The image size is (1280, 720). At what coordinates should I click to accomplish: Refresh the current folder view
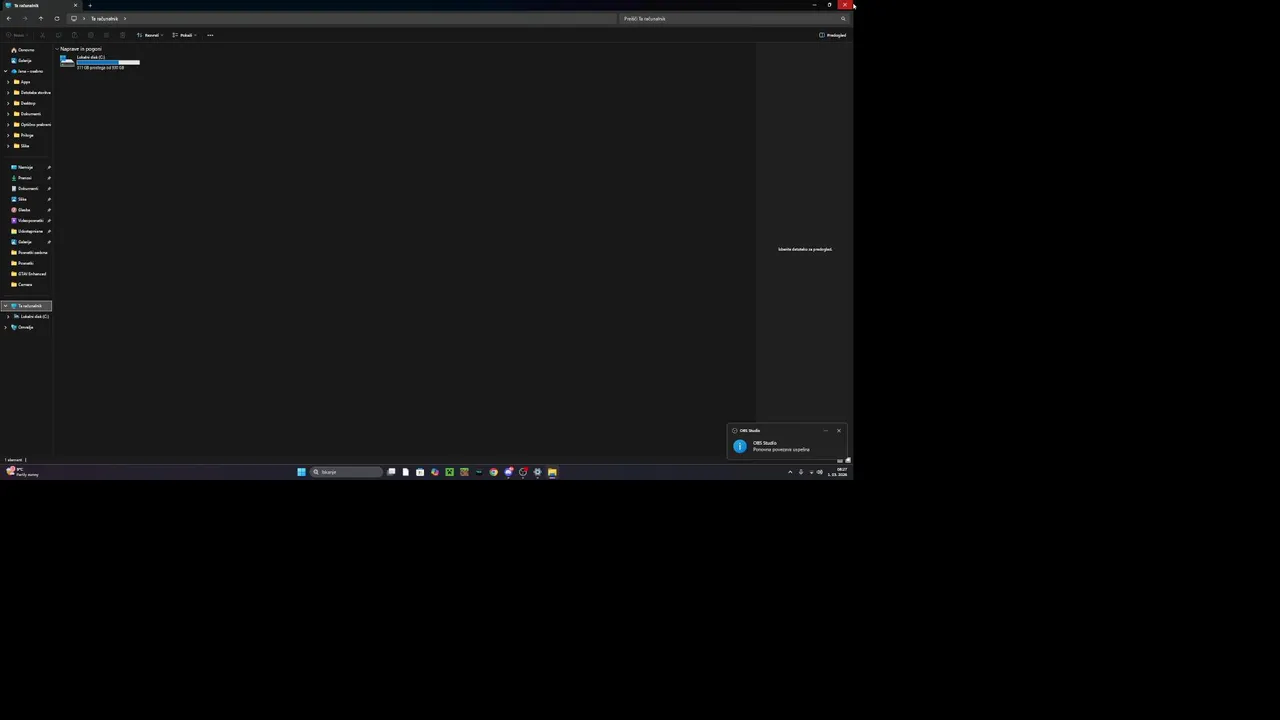(56, 18)
